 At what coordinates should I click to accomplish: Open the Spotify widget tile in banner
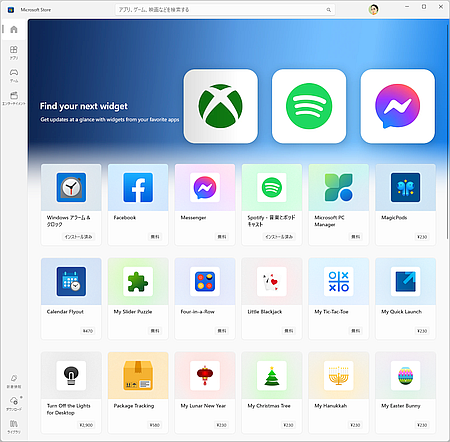(309, 106)
